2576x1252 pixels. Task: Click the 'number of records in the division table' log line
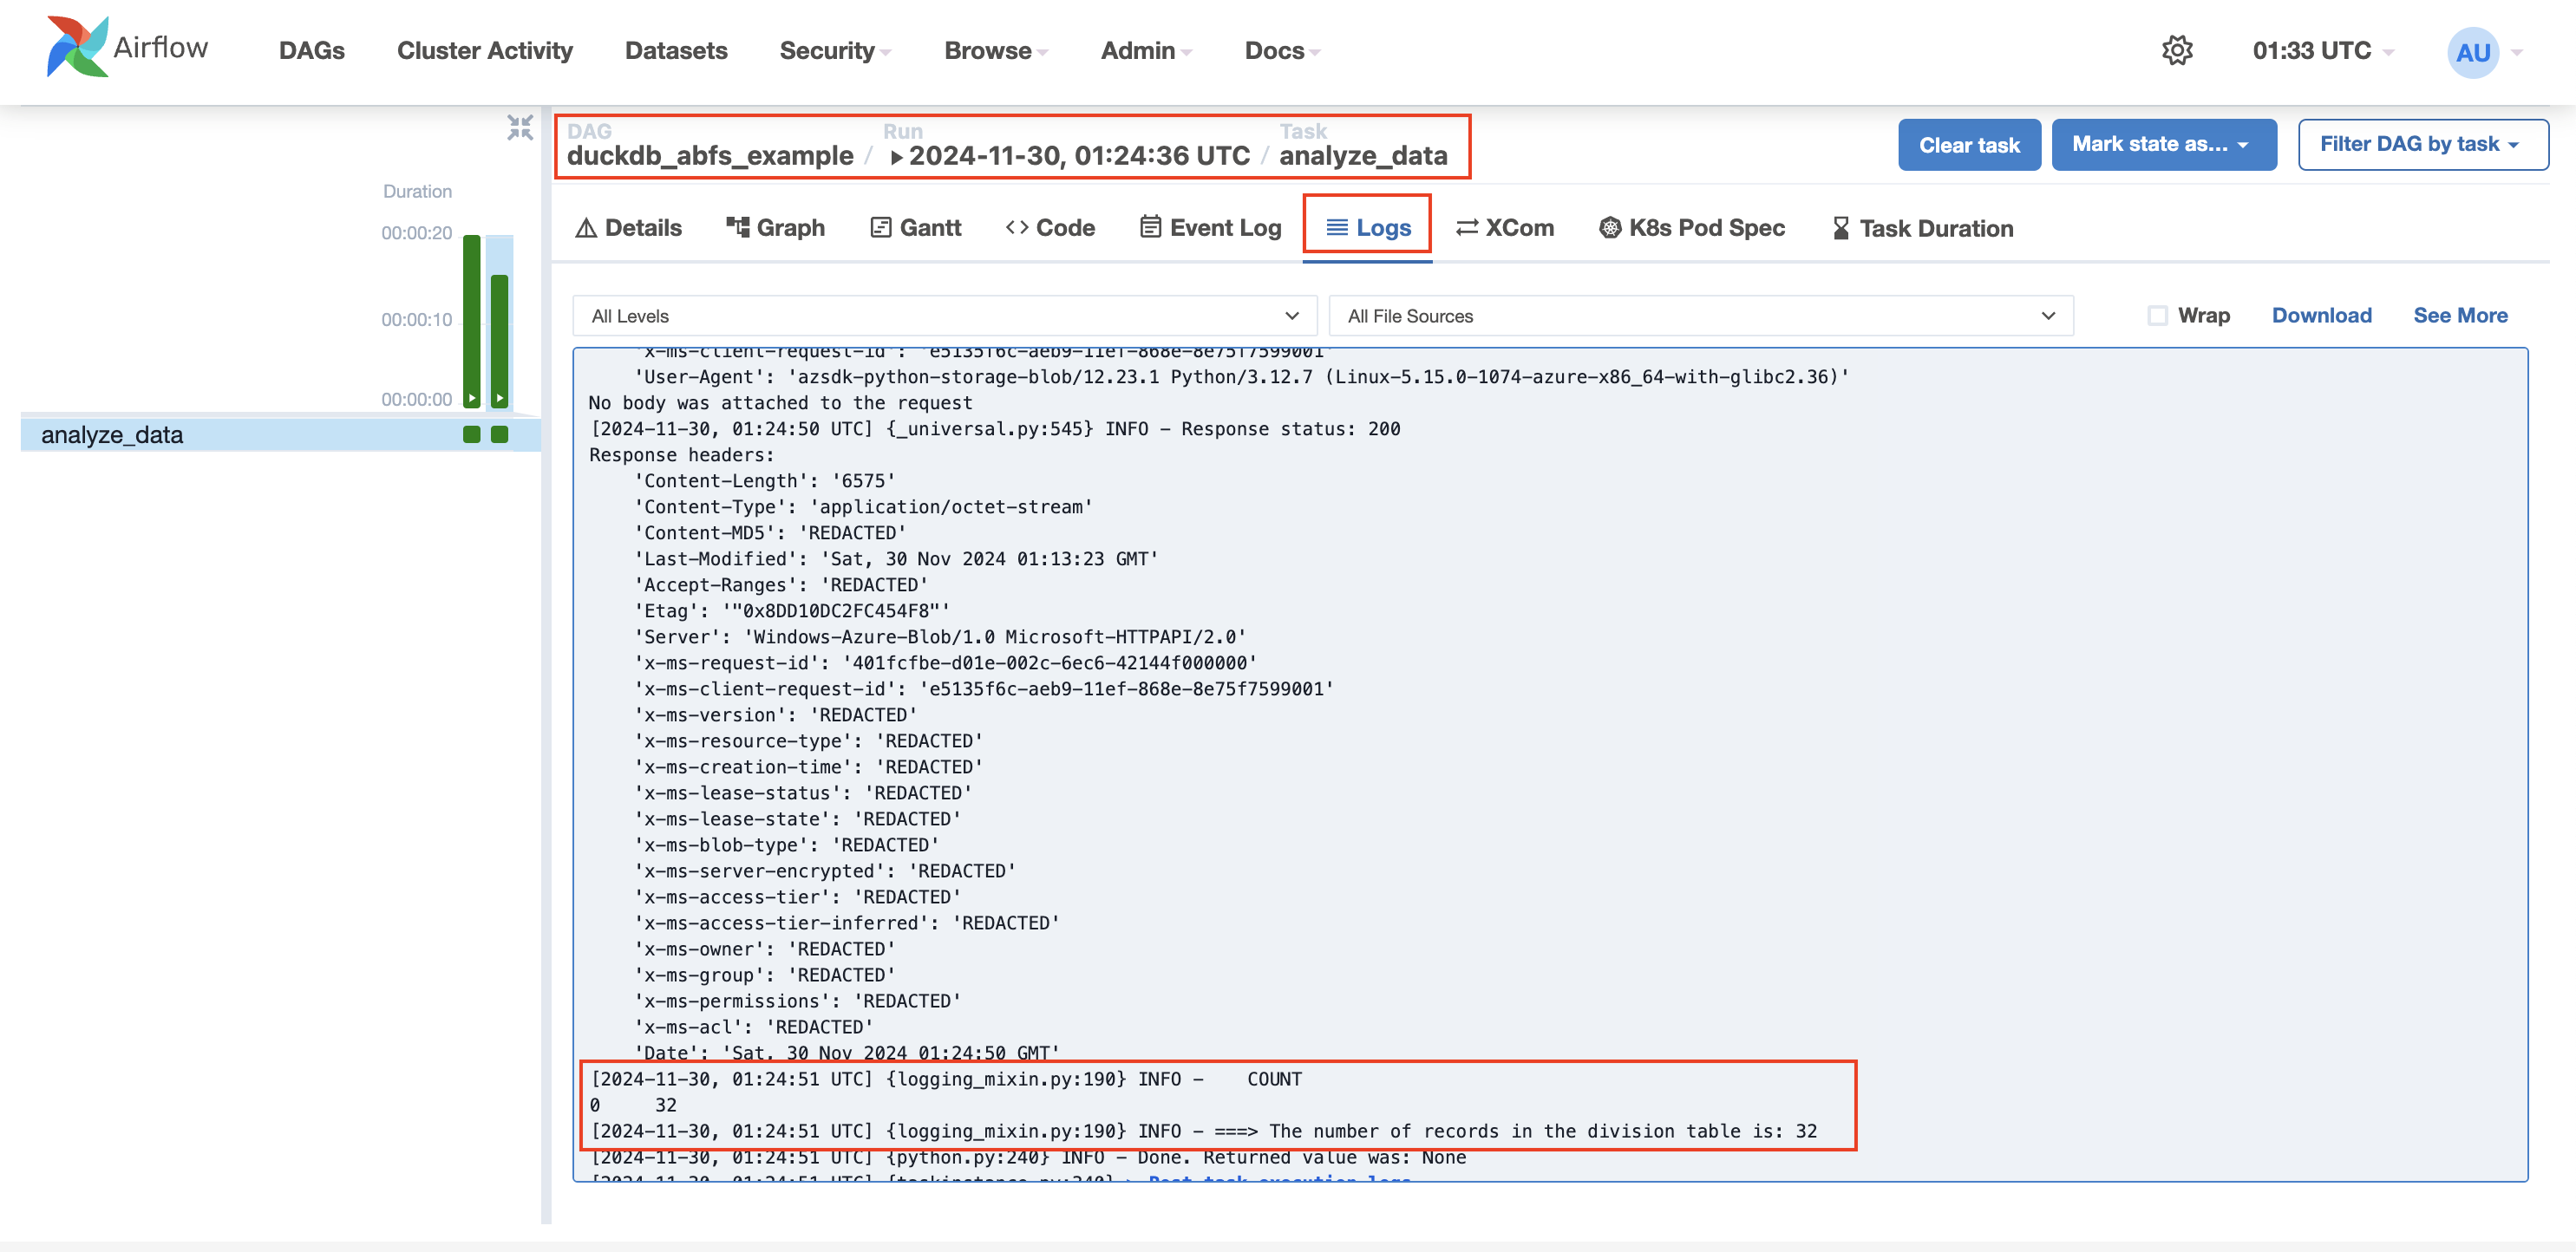click(x=1203, y=1131)
